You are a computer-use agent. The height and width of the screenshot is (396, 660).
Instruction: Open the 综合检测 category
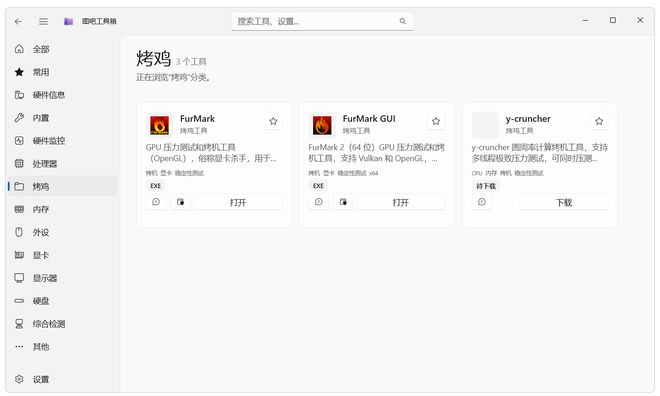[62, 324]
